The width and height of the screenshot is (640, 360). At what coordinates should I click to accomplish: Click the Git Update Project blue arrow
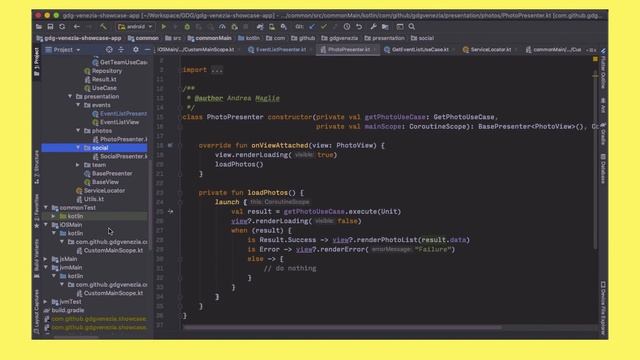(312, 27)
